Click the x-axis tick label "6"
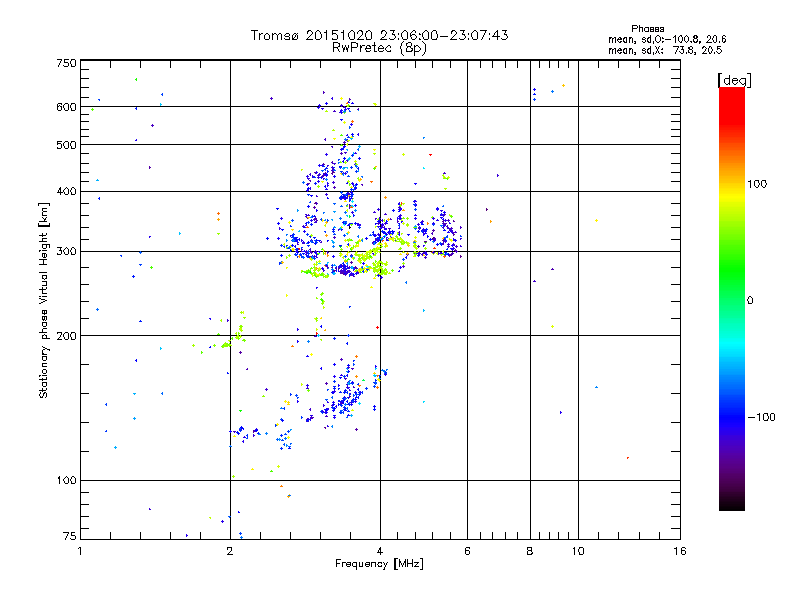800x600 pixels. 467,551
